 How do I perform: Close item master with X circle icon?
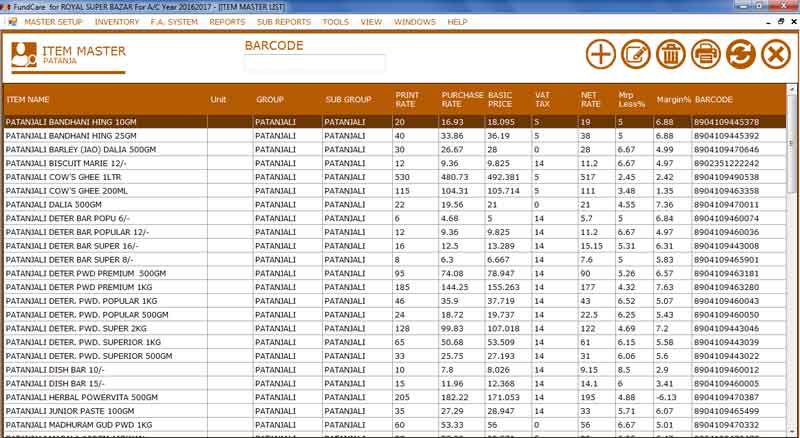[776, 54]
